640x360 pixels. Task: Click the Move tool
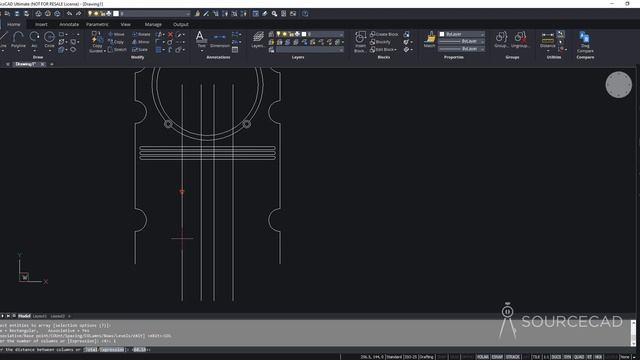(x=116, y=34)
